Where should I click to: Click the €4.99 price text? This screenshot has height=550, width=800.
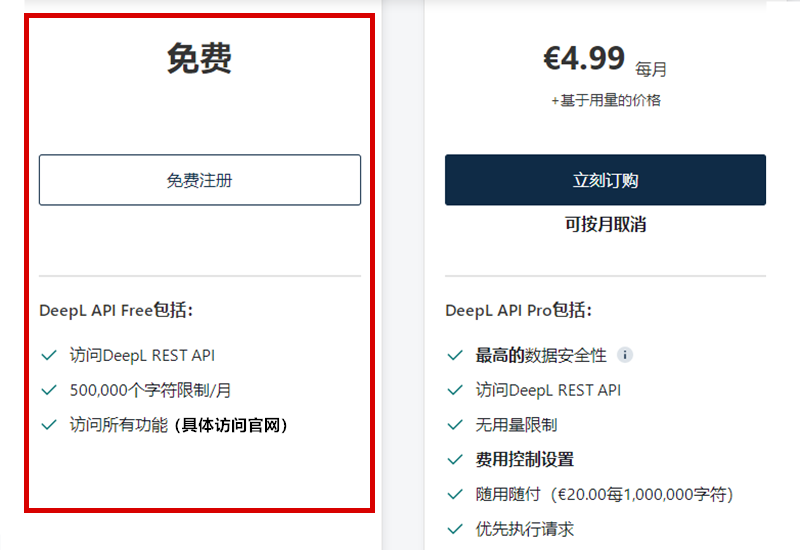584,59
